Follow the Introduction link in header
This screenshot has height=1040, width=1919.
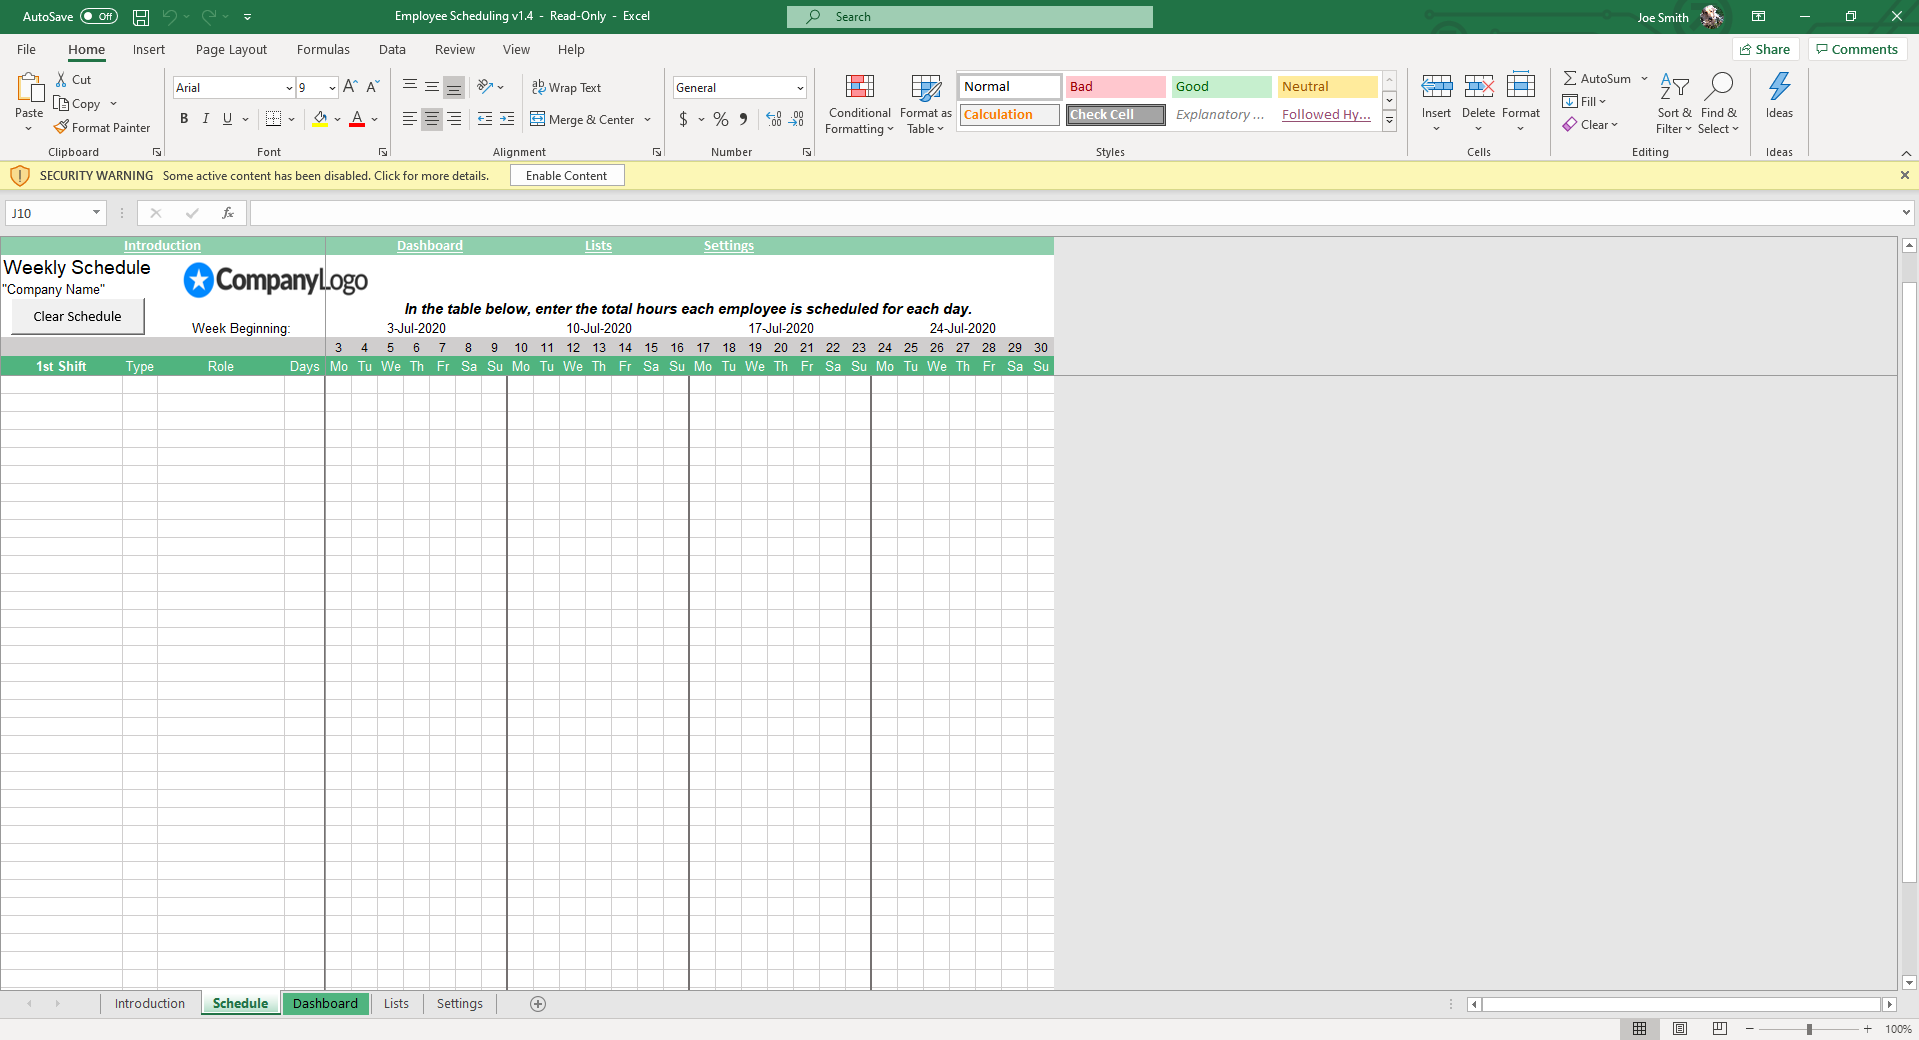pos(162,246)
